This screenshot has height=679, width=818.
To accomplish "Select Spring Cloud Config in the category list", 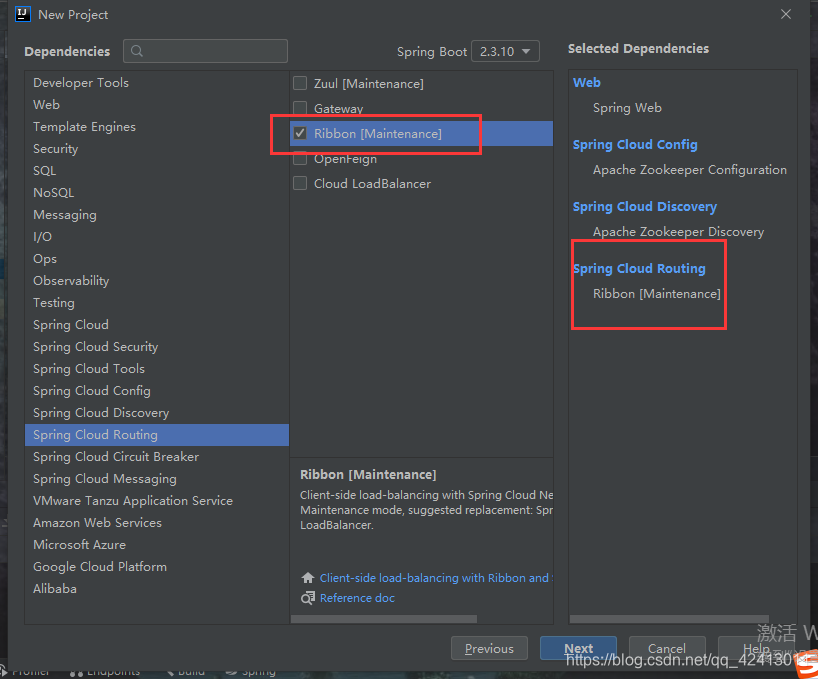I will click(x=157, y=391).
